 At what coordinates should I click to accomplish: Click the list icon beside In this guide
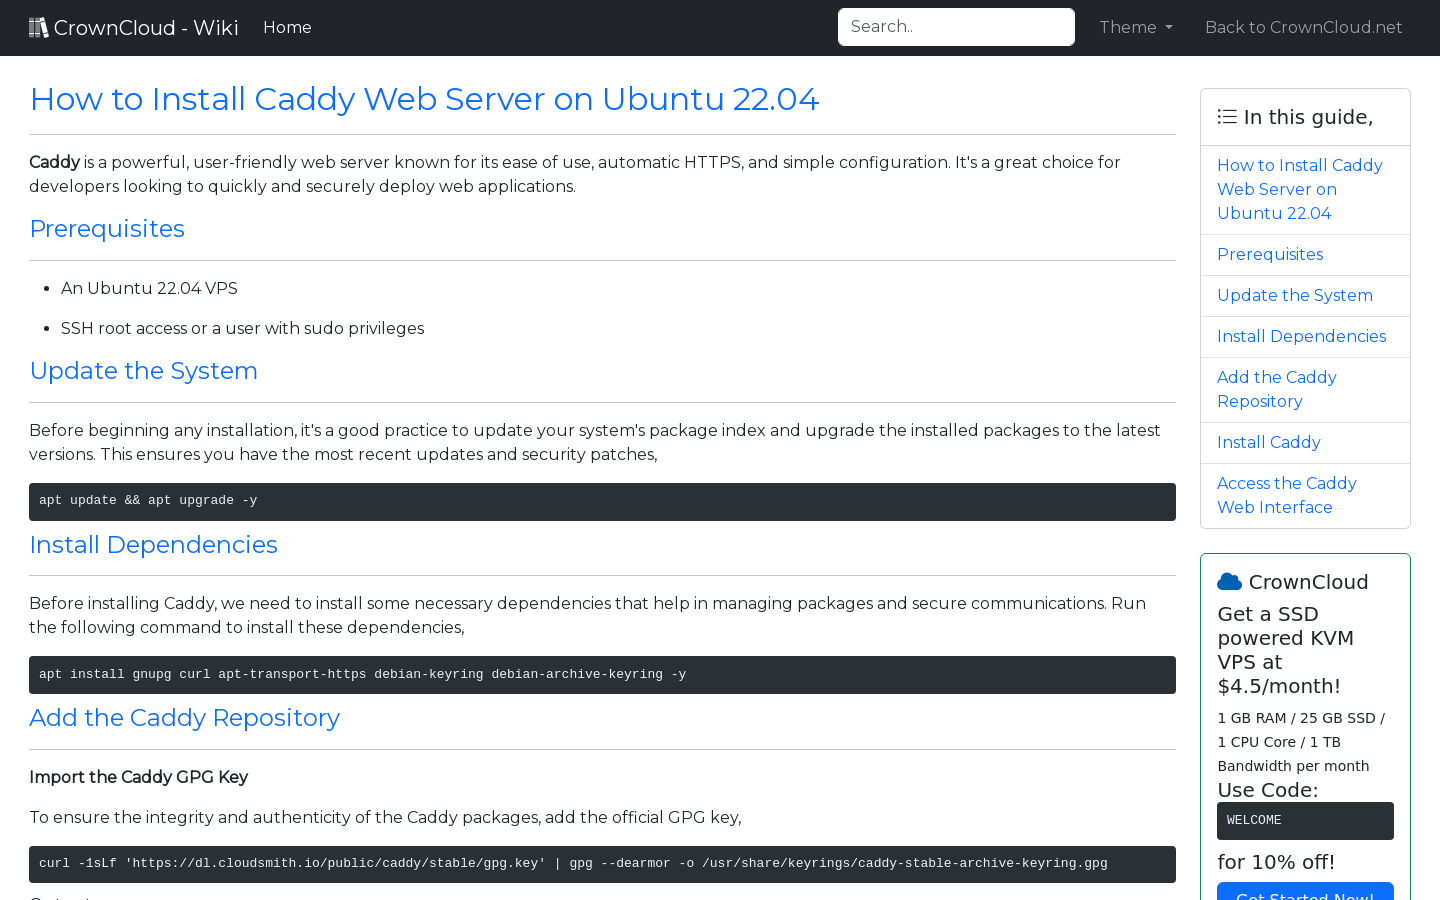pyautogui.click(x=1227, y=117)
